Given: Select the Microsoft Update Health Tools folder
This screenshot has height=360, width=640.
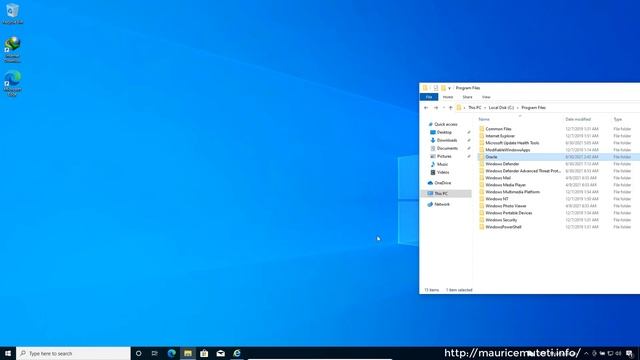Looking at the screenshot, I should pyautogui.click(x=512, y=143).
